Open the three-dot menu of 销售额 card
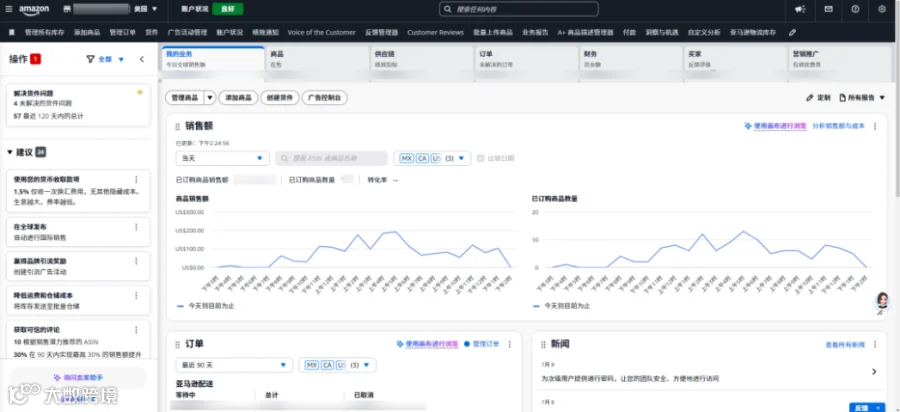This screenshot has height=412, width=900. coord(875,126)
